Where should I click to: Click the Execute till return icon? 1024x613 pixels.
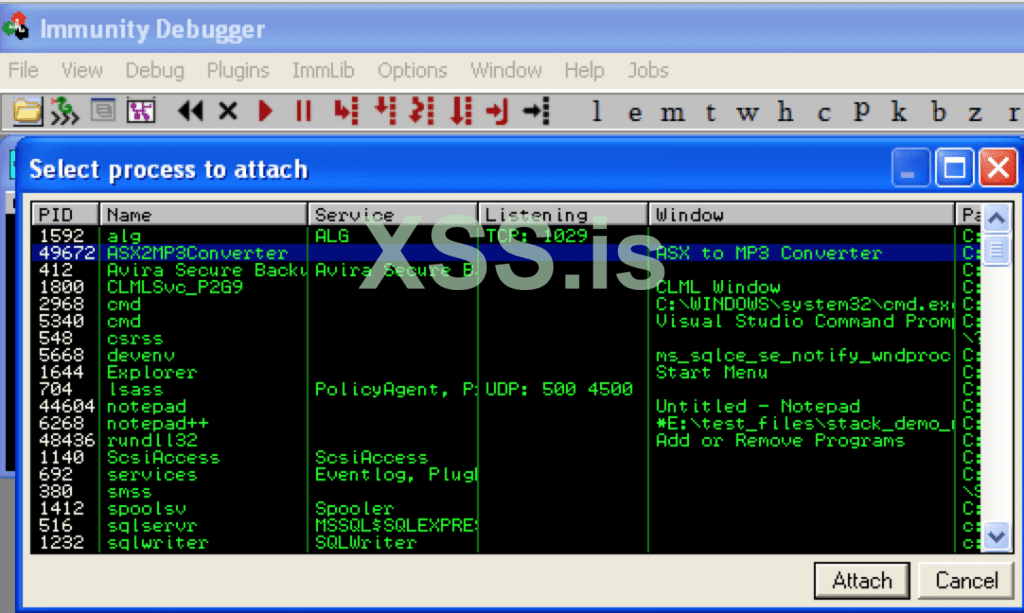pos(498,112)
